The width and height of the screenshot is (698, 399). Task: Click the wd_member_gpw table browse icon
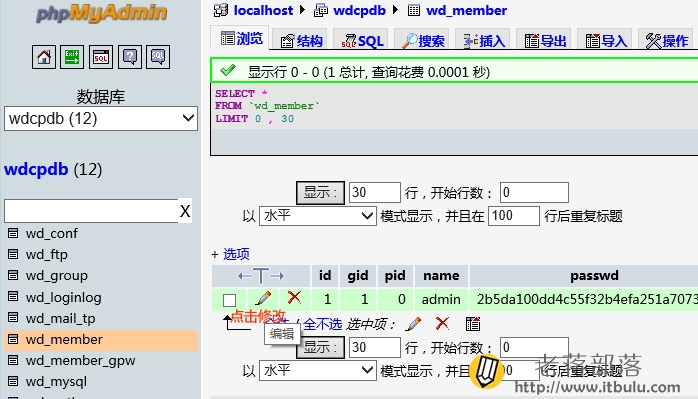coord(13,360)
